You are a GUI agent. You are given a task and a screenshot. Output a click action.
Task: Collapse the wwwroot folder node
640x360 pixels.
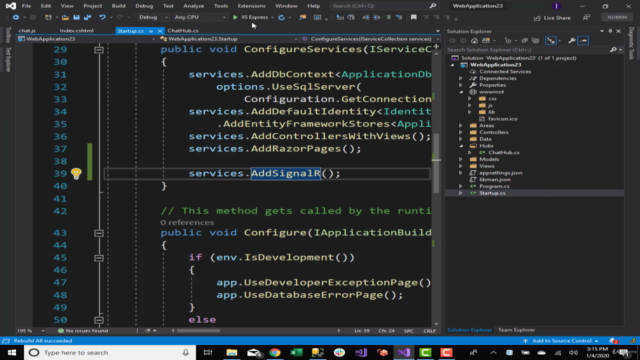(461, 92)
